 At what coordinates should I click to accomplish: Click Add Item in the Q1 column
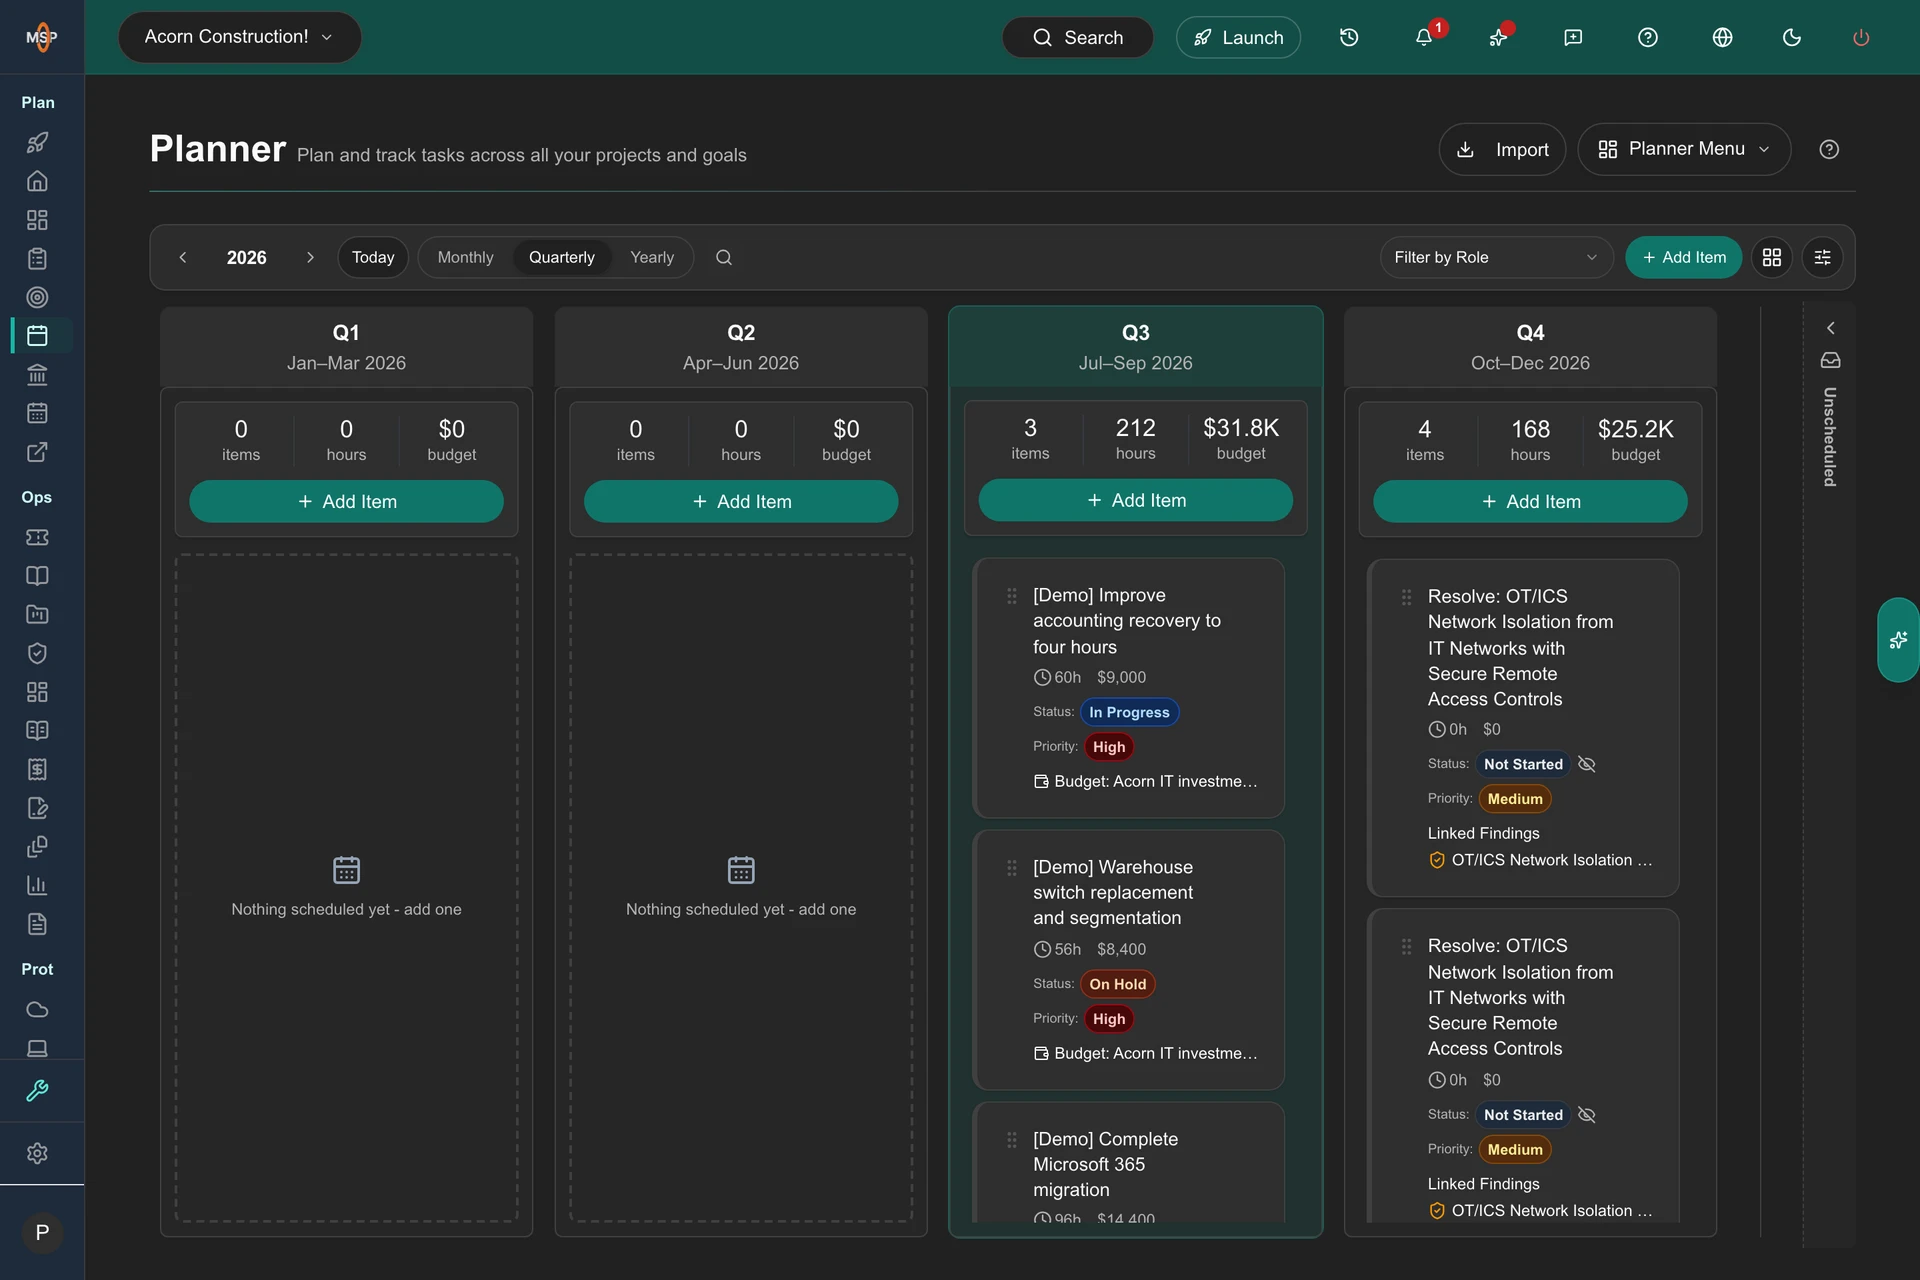(x=346, y=501)
